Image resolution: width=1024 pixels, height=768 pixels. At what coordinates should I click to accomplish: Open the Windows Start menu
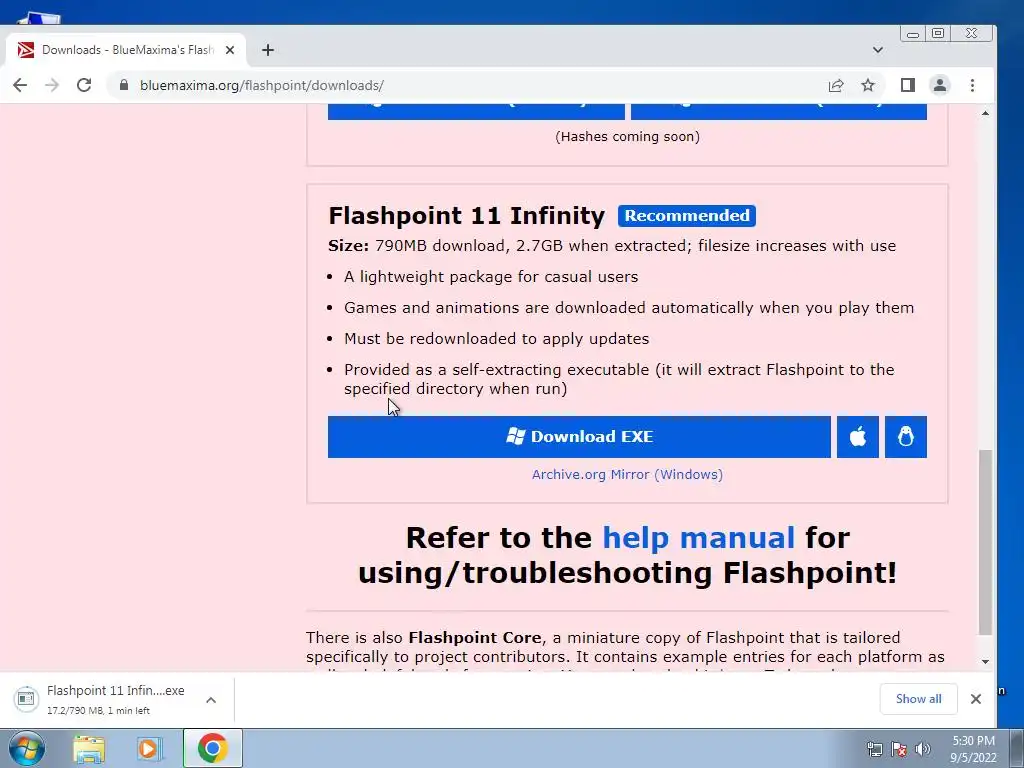26,748
